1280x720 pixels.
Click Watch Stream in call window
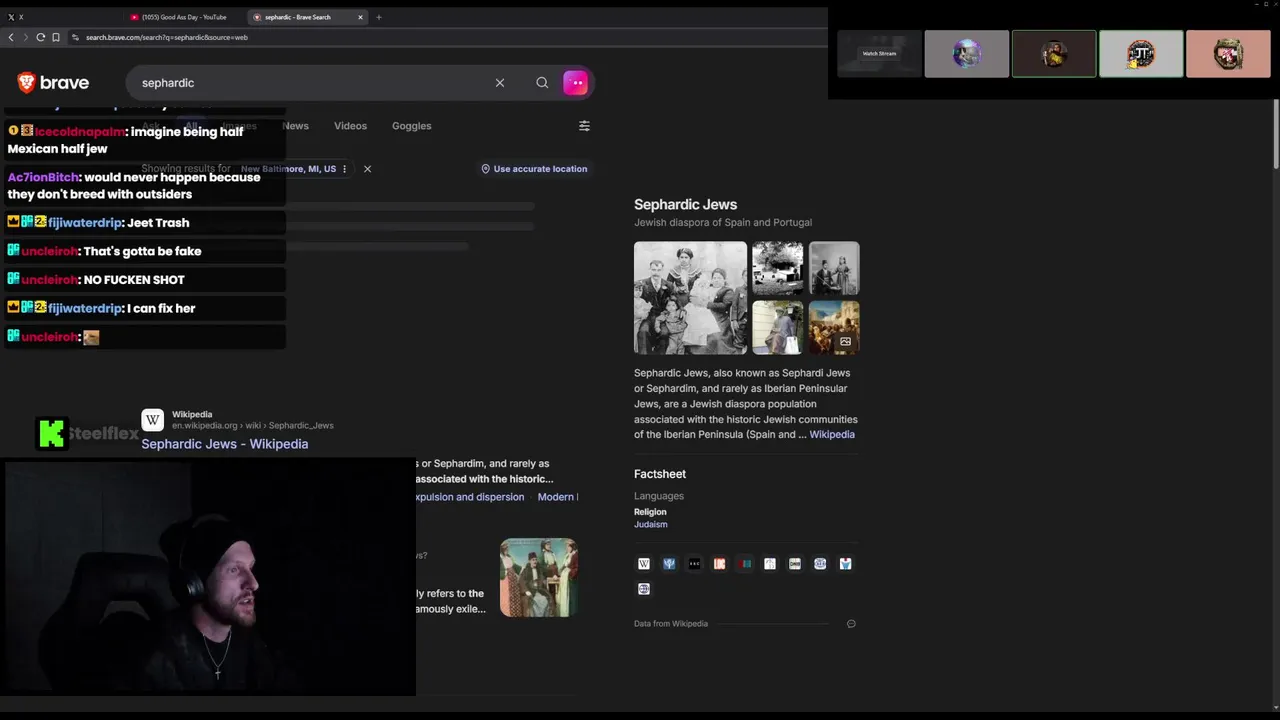879,54
